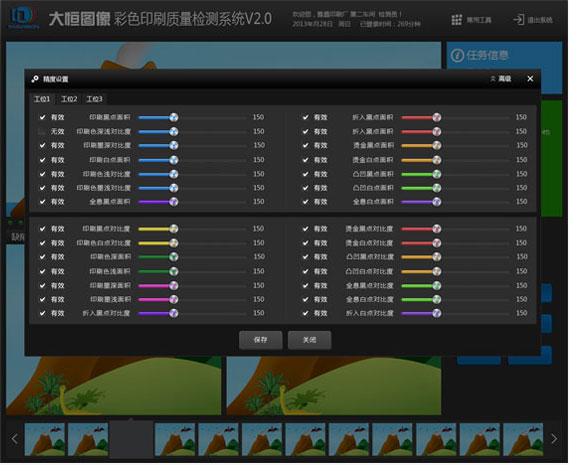This screenshot has width=569, height=465.
Task: Toggle 有效 checkbox for 全息黑点对比度
Action: coord(306,286)
